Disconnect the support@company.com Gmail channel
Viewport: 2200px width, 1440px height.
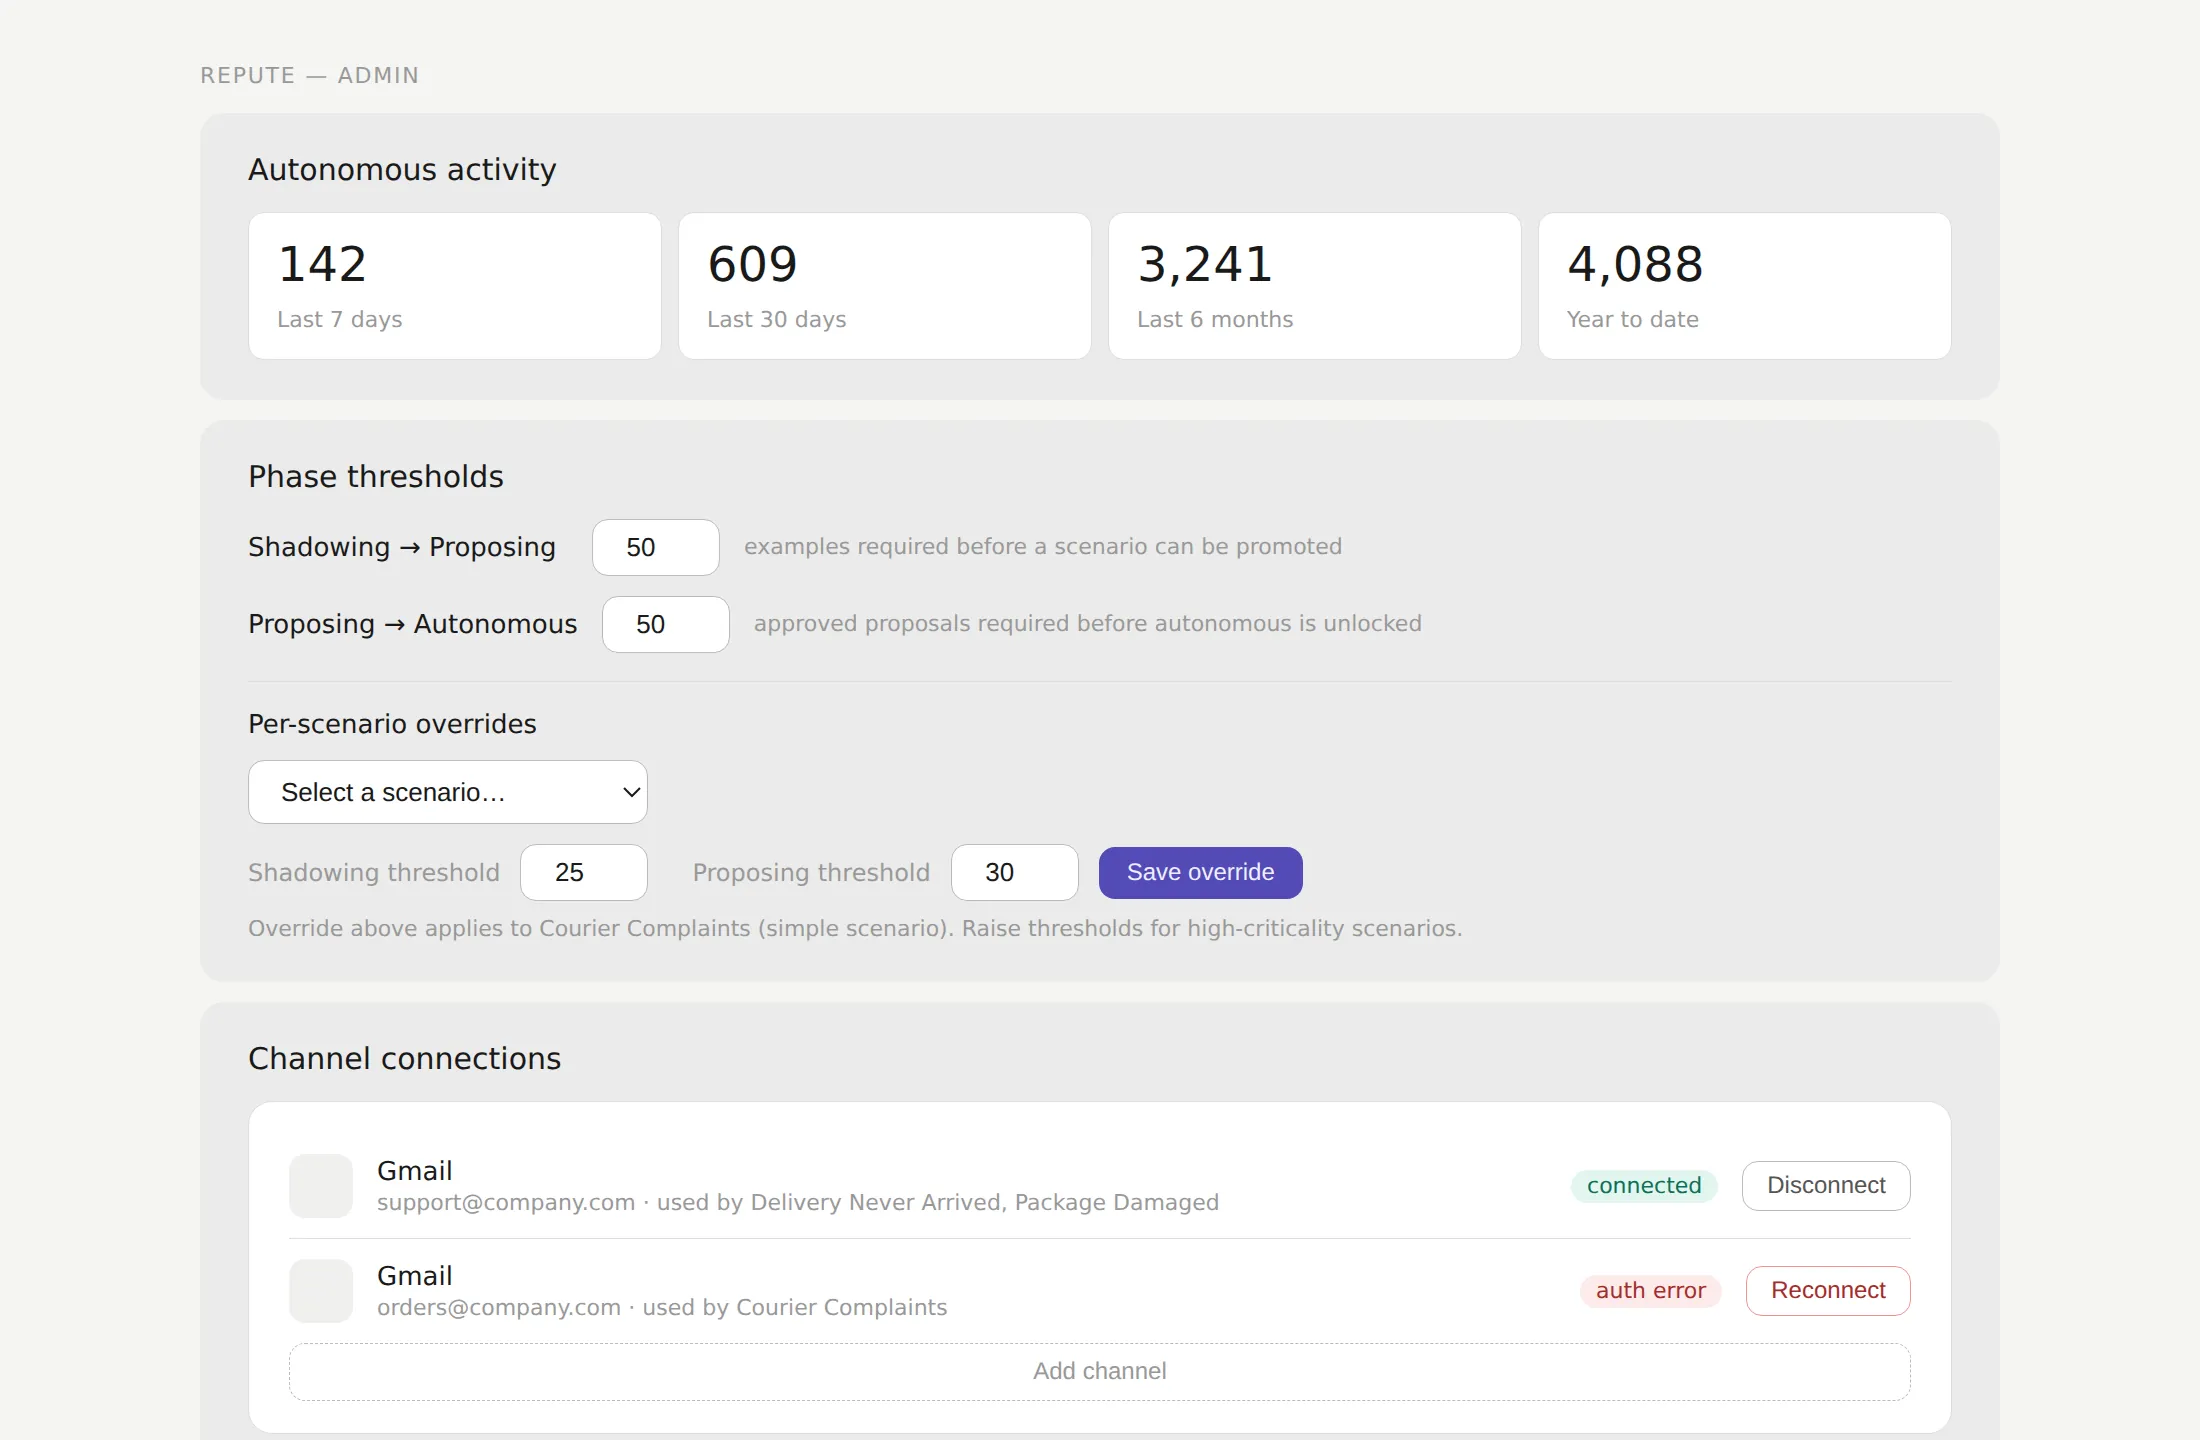coord(1826,1185)
